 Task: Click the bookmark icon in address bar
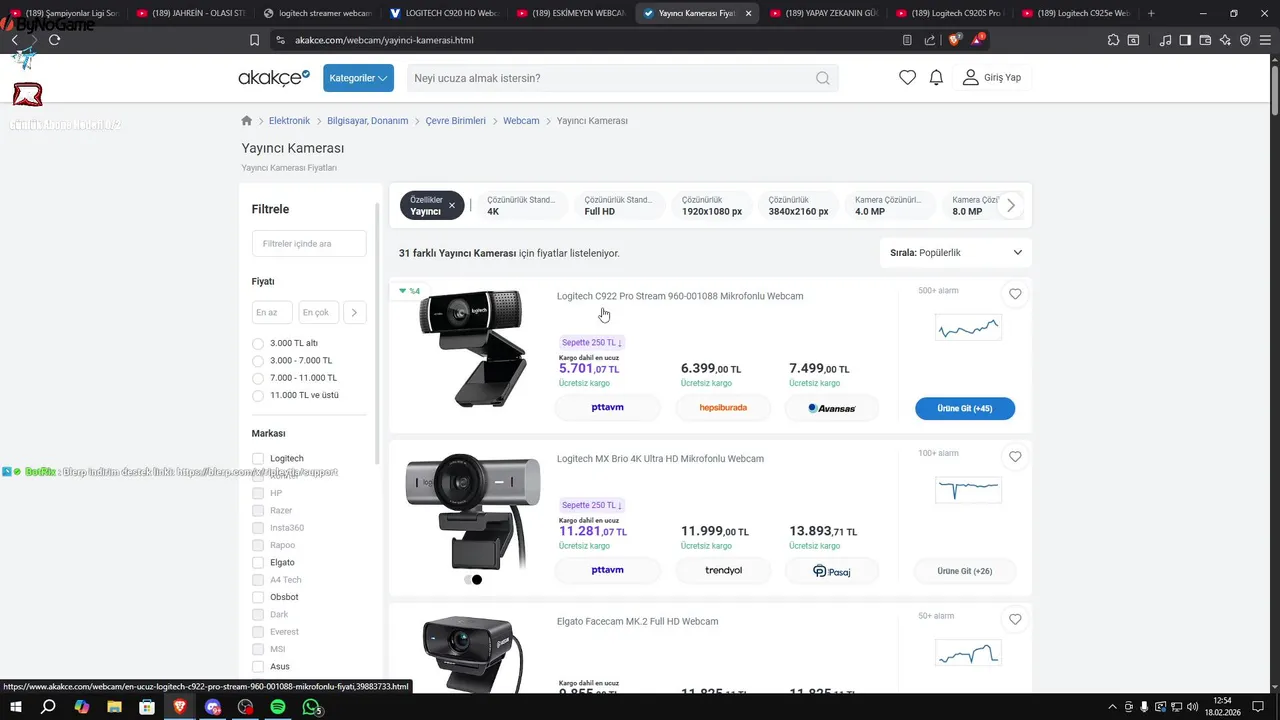(x=254, y=40)
